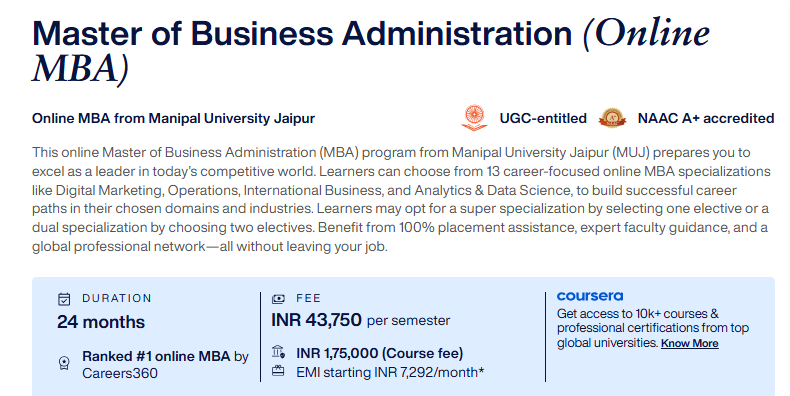Click Online MBA from Manipal University Jaipur
The image size is (790, 396).
tap(173, 118)
